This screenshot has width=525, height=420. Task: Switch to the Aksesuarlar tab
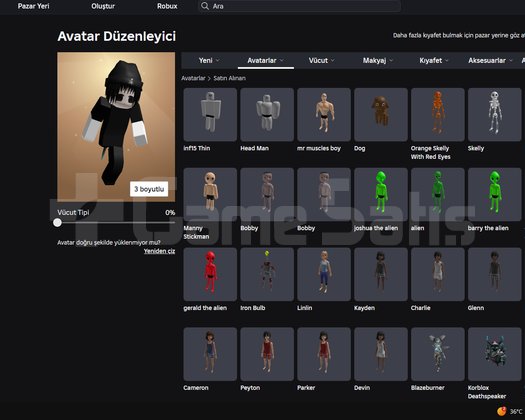[x=490, y=60]
